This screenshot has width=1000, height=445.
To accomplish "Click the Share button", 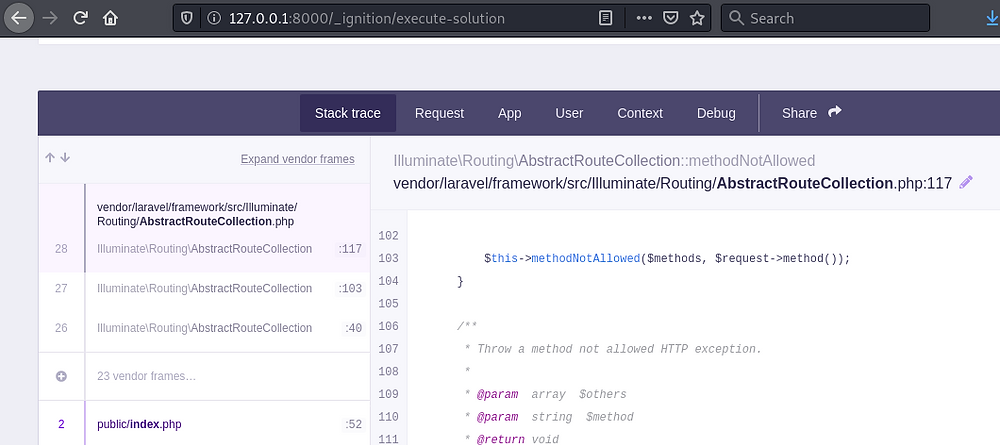I will point(811,113).
